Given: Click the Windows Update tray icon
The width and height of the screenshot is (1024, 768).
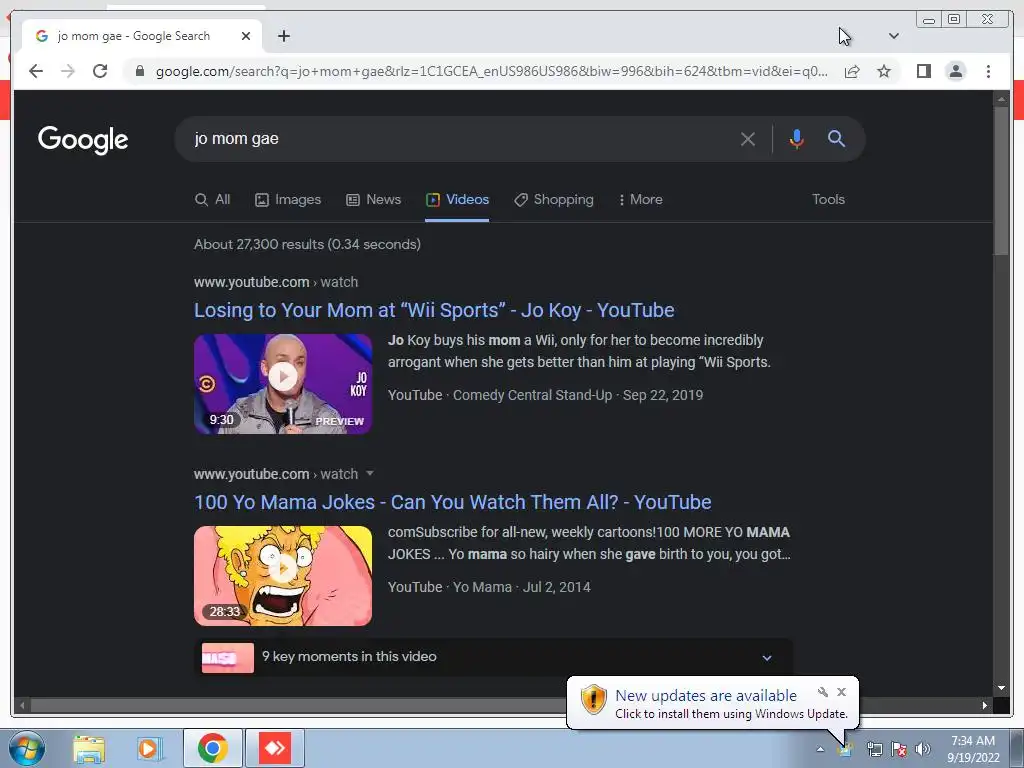Looking at the screenshot, I should 845,749.
